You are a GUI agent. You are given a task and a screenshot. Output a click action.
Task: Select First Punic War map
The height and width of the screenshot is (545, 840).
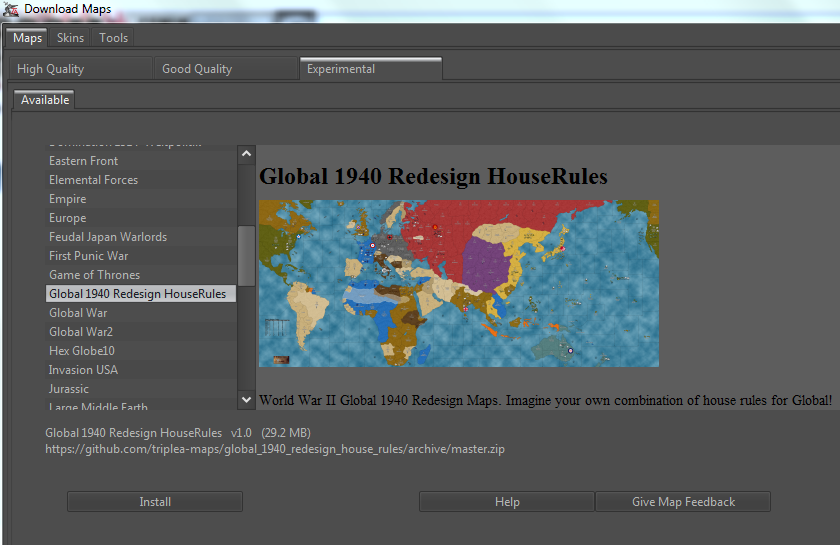tap(140, 256)
